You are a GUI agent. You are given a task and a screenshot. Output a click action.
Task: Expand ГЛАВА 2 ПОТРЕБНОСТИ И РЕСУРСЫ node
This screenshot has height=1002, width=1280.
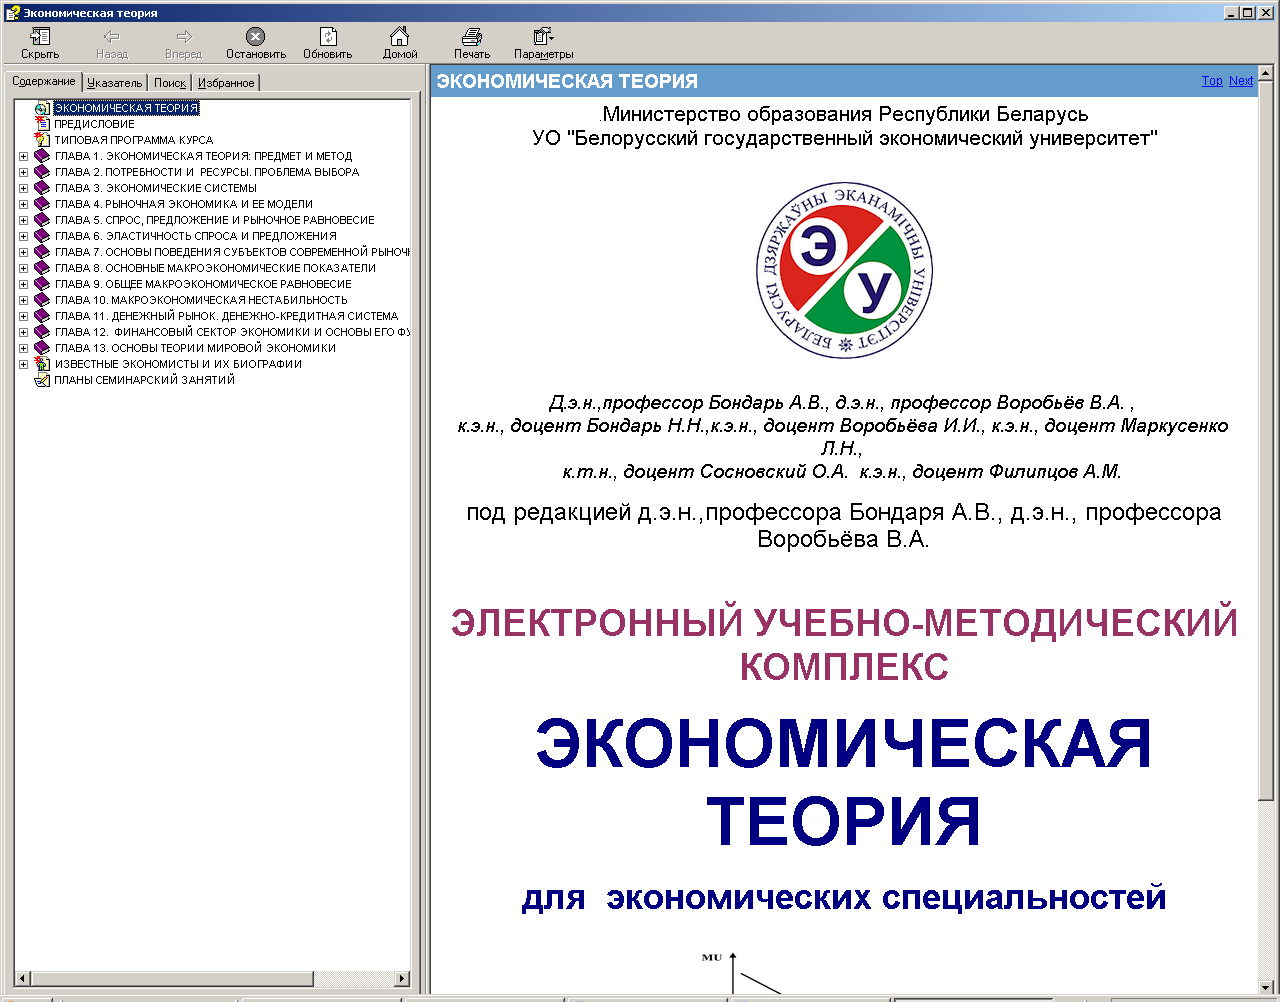coord(24,172)
